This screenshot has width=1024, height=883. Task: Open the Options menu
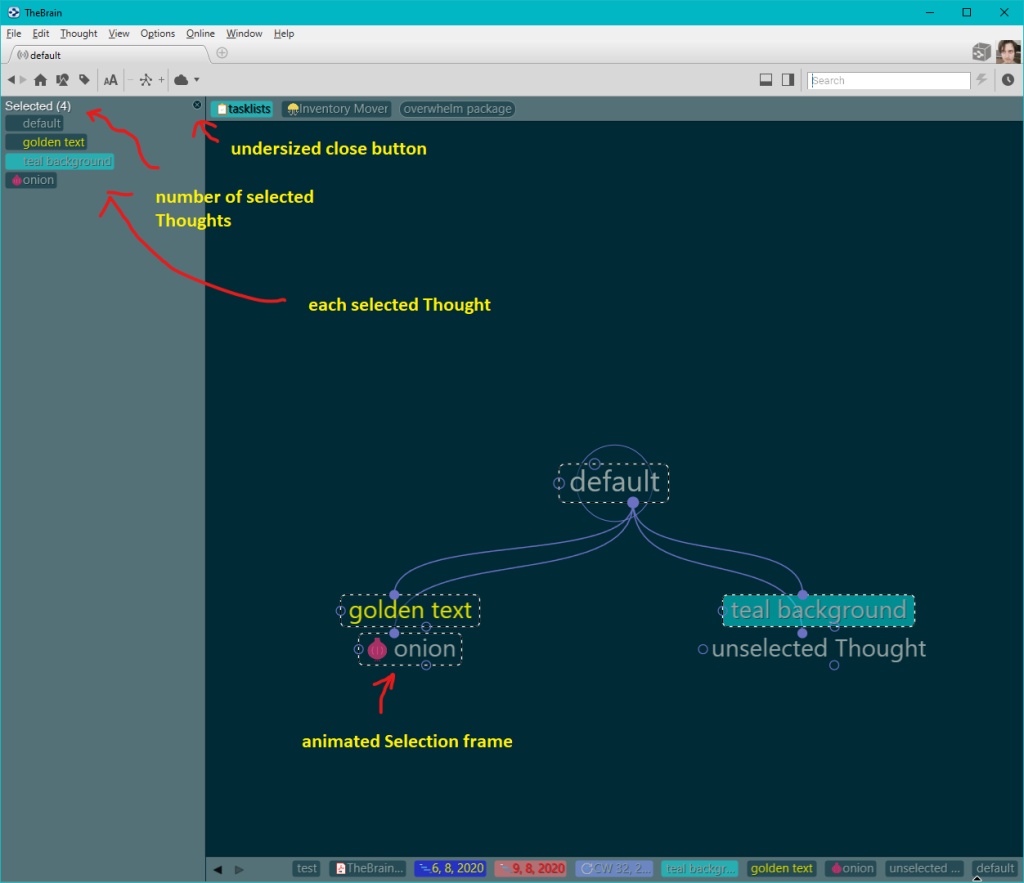coord(157,33)
